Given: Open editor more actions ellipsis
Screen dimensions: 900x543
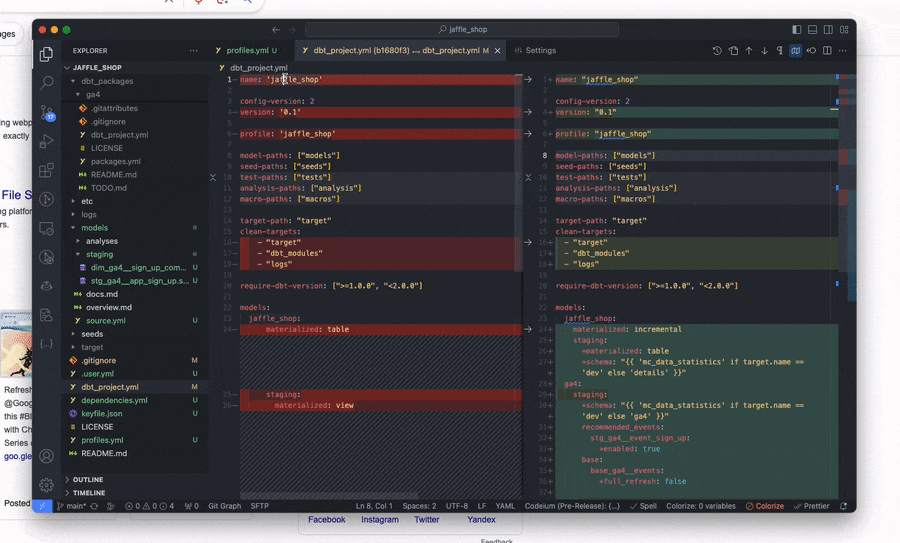Looking at the screenshot, I should tap(843, 51).
